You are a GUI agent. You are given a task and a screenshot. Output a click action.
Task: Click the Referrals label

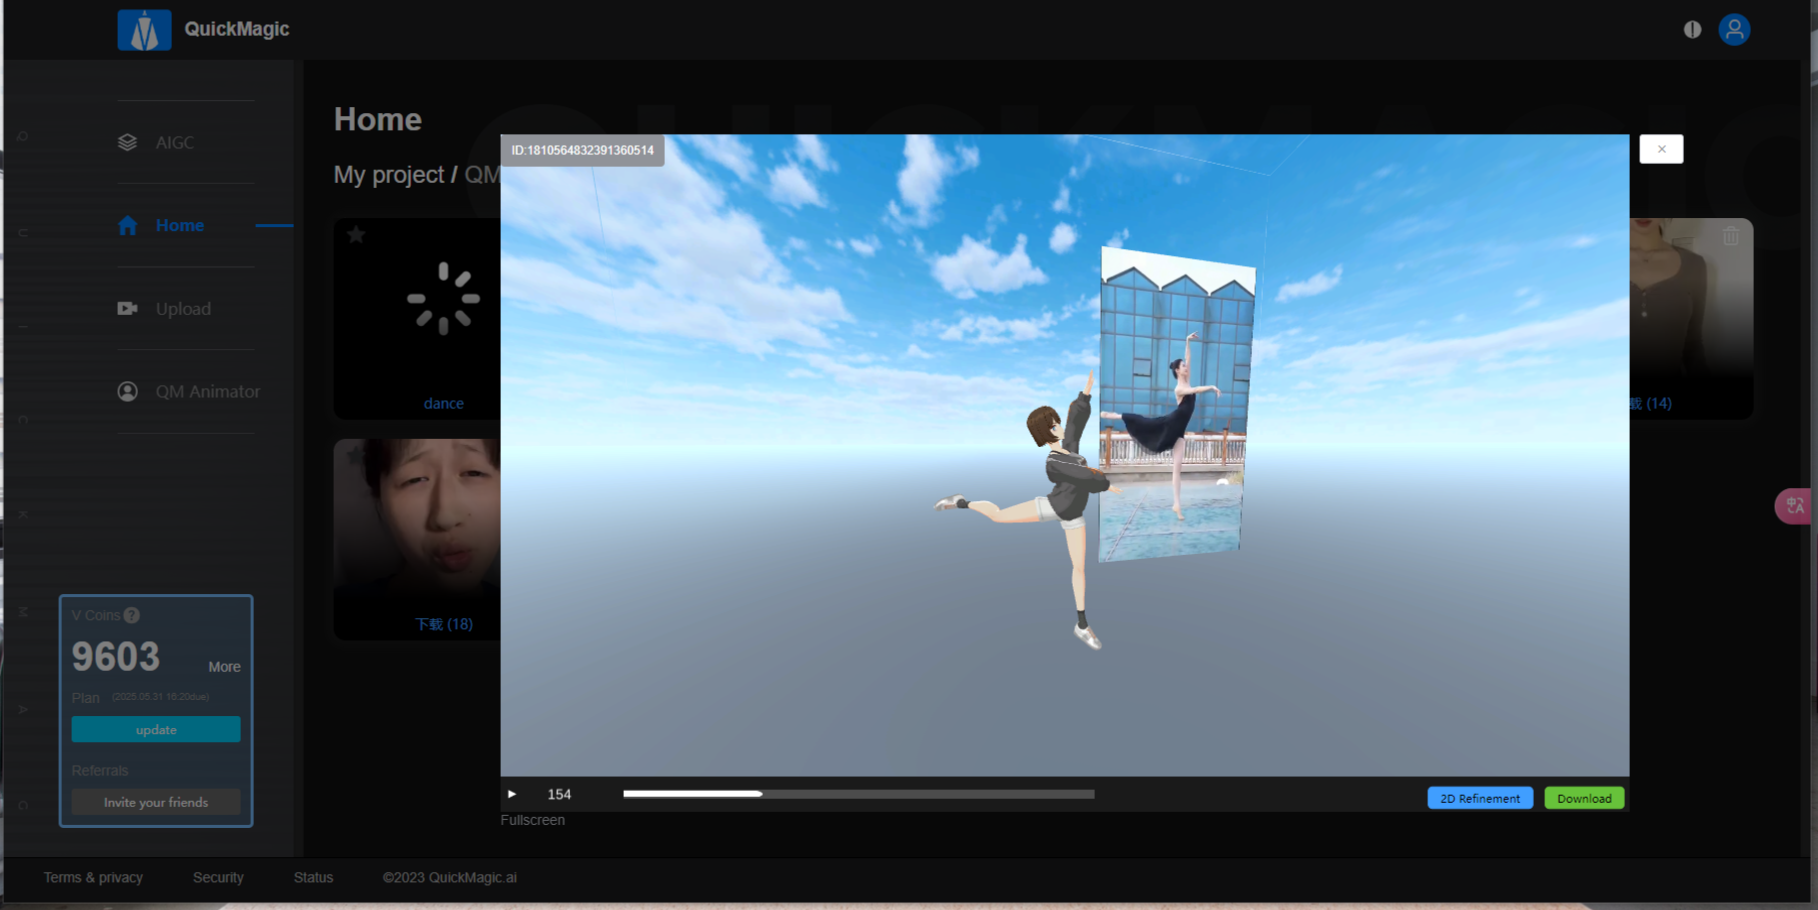[x=100, y=771]
